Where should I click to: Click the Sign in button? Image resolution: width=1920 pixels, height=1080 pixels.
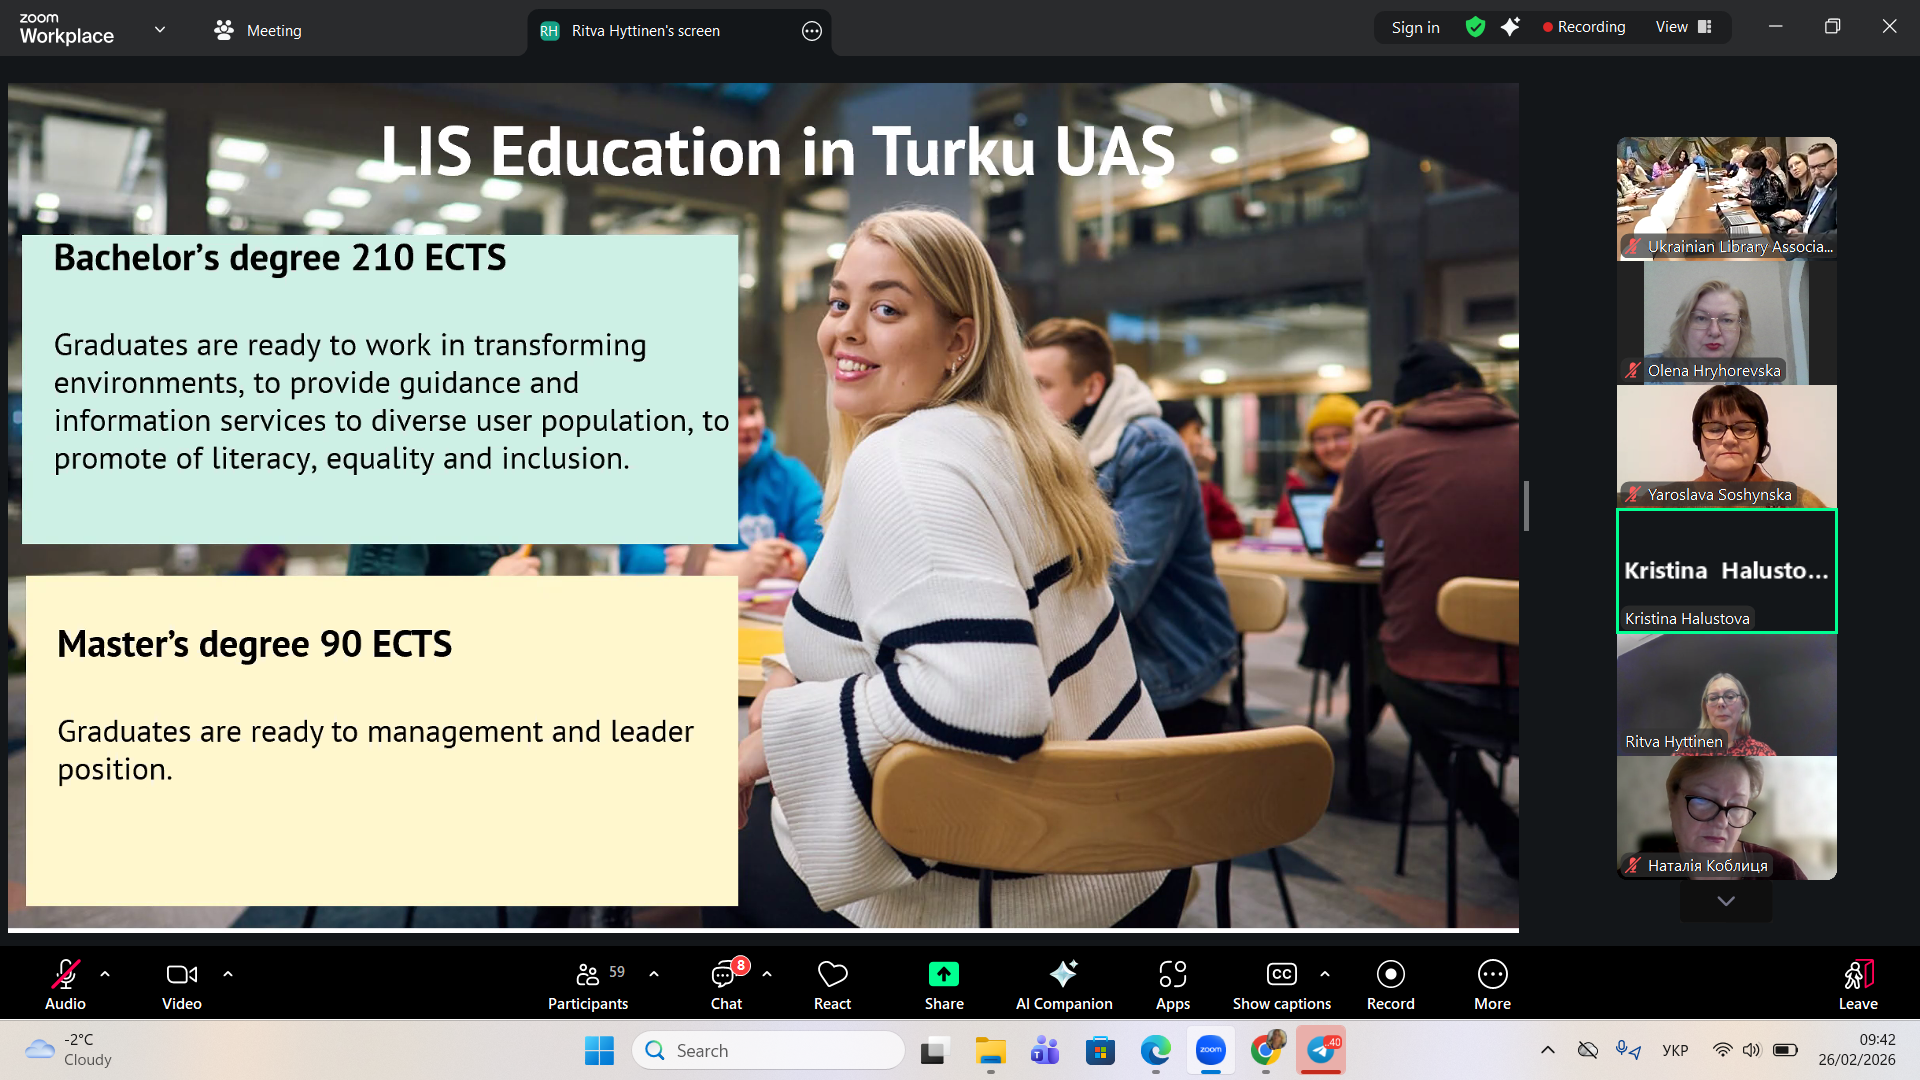(1415, 27)
